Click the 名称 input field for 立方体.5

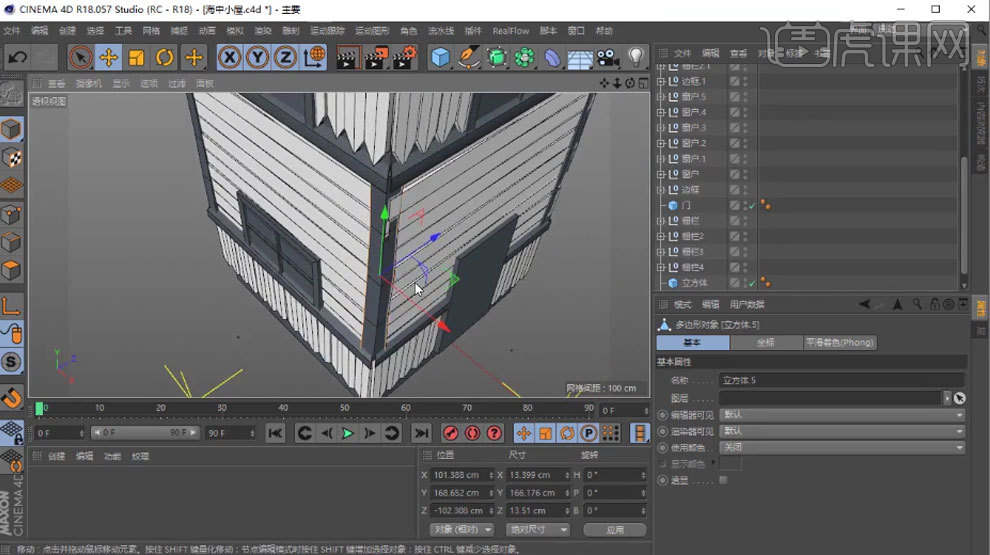tap(841, 380)
